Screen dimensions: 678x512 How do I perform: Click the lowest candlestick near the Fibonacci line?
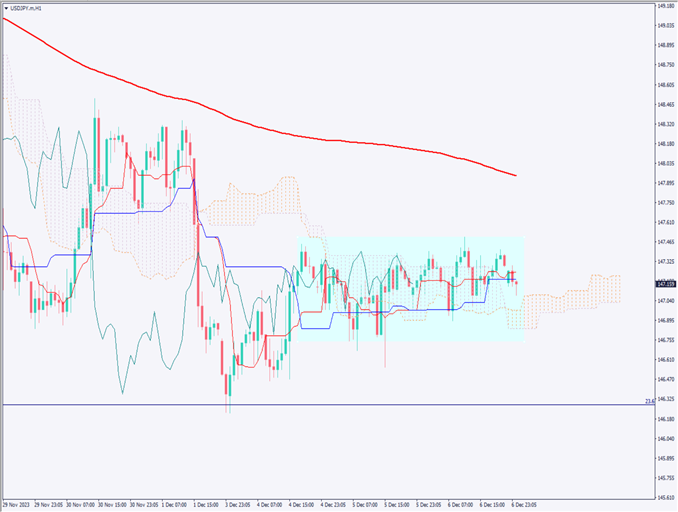pyautogui.click(x=228, y=390)
